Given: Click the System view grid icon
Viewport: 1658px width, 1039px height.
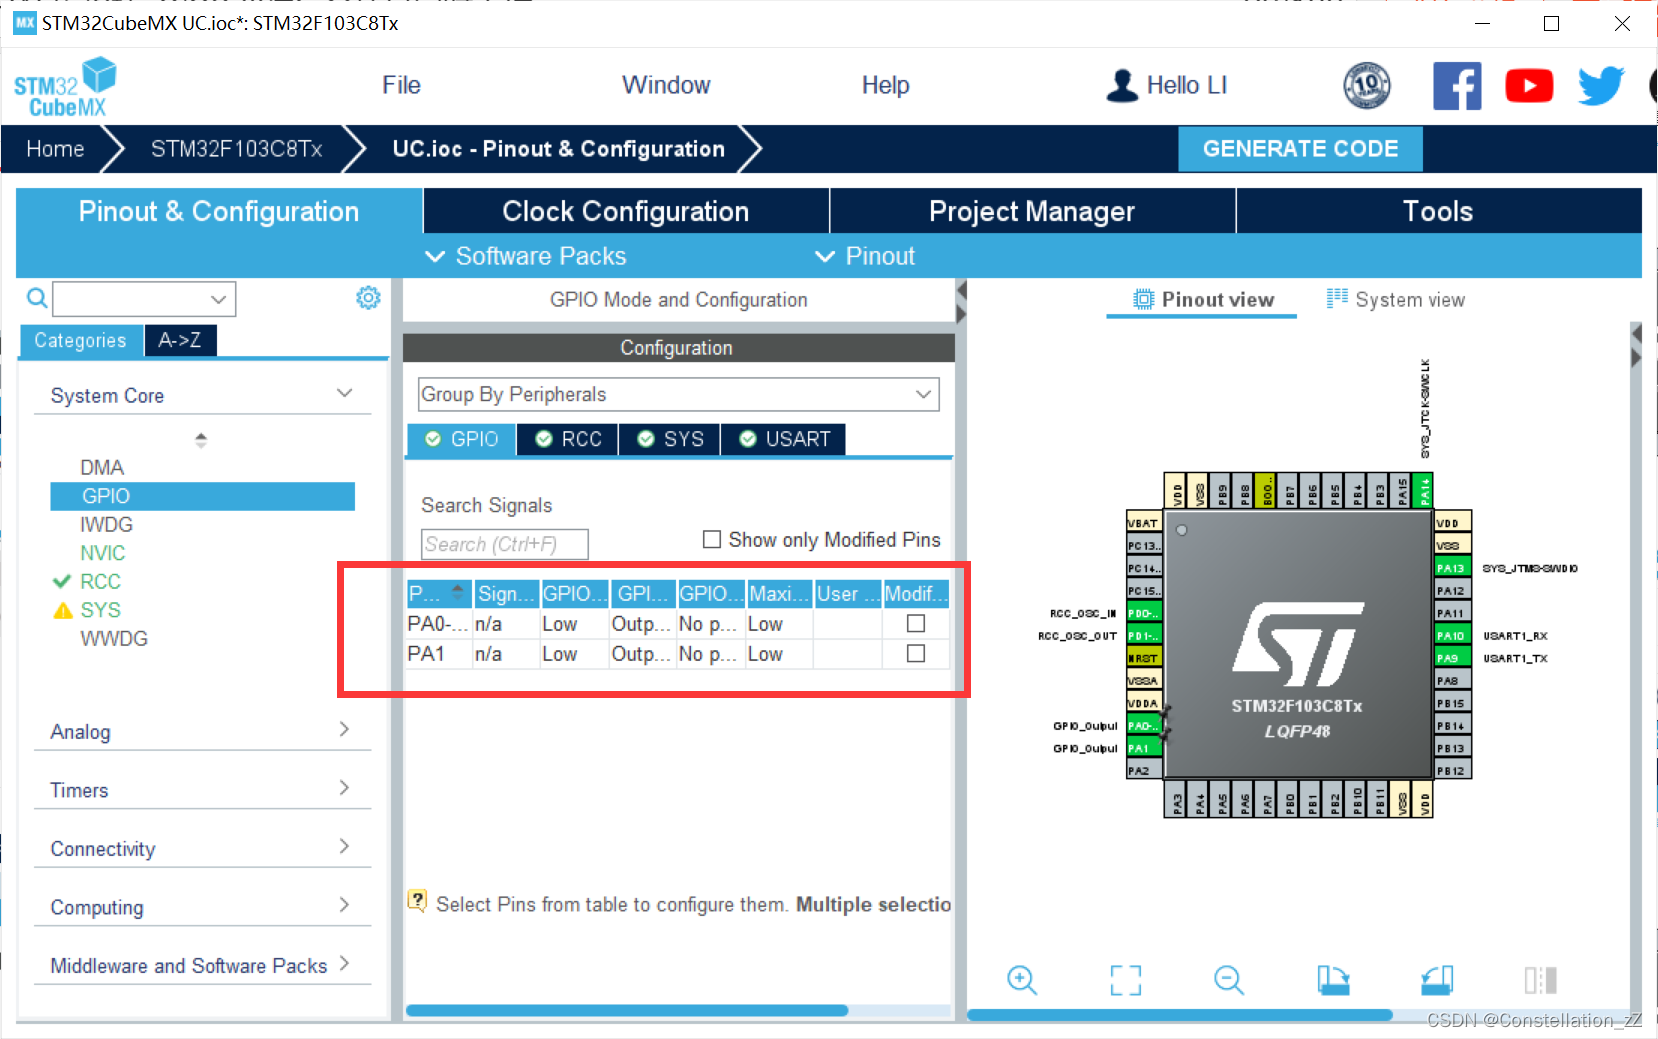Looking at the screenshot, I should coord(1337,298).
